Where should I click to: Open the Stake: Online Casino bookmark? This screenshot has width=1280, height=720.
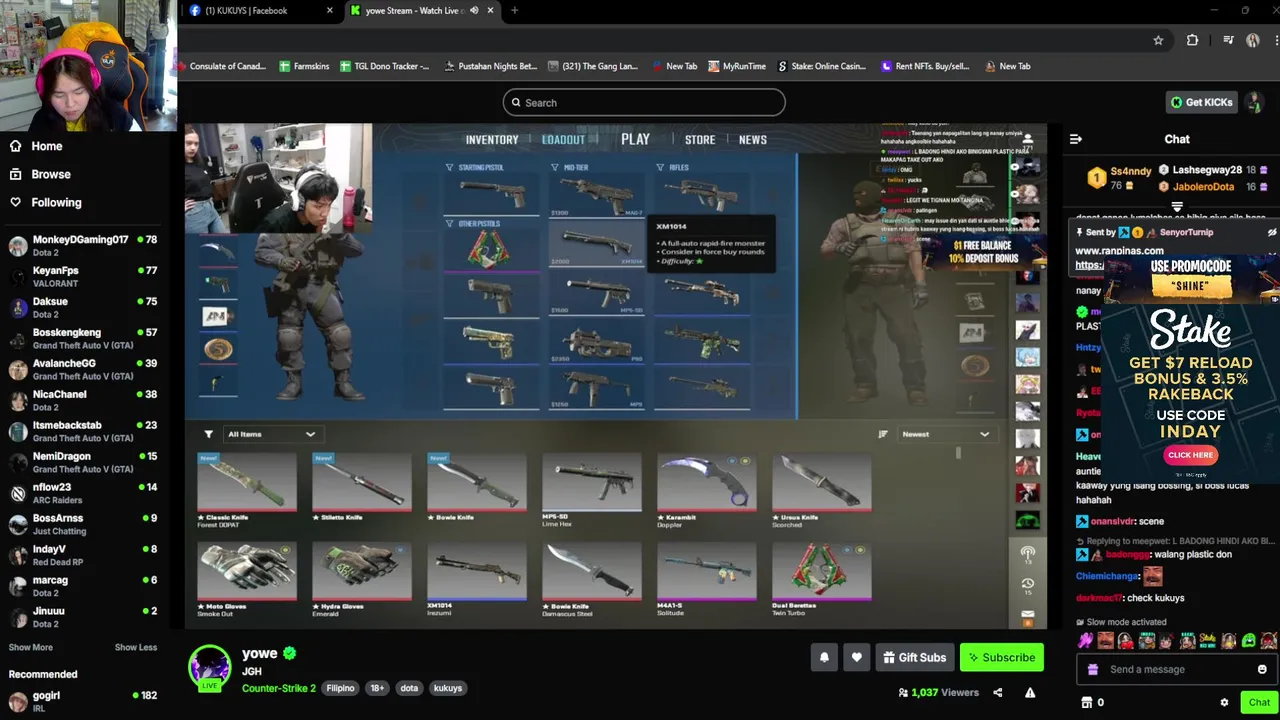click(822, 66)
